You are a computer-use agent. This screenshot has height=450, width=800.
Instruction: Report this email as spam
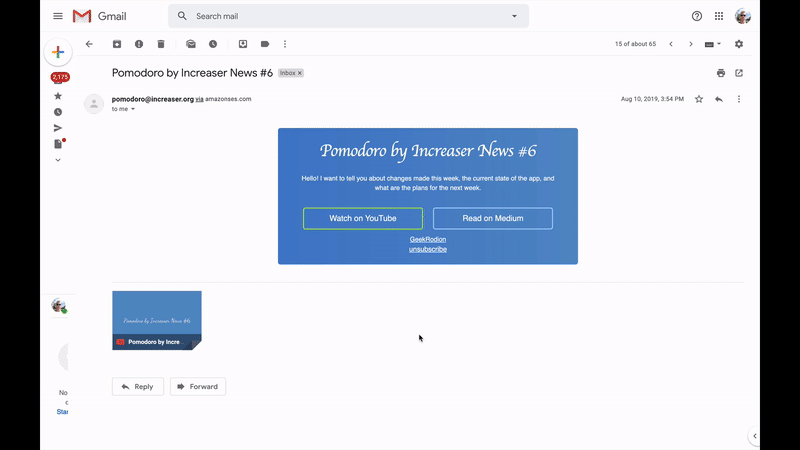point(139,44)
